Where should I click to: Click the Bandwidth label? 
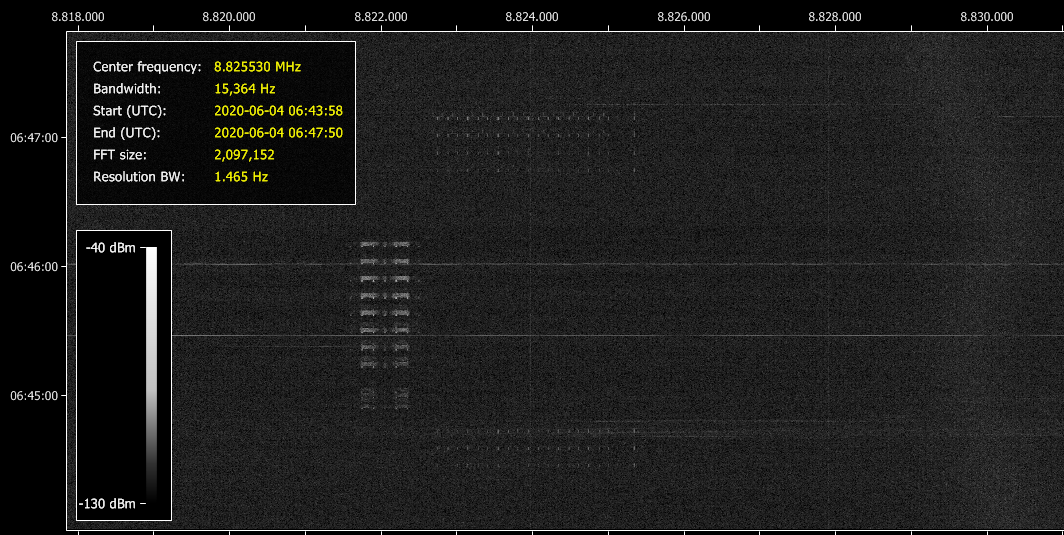click(127, 89)
